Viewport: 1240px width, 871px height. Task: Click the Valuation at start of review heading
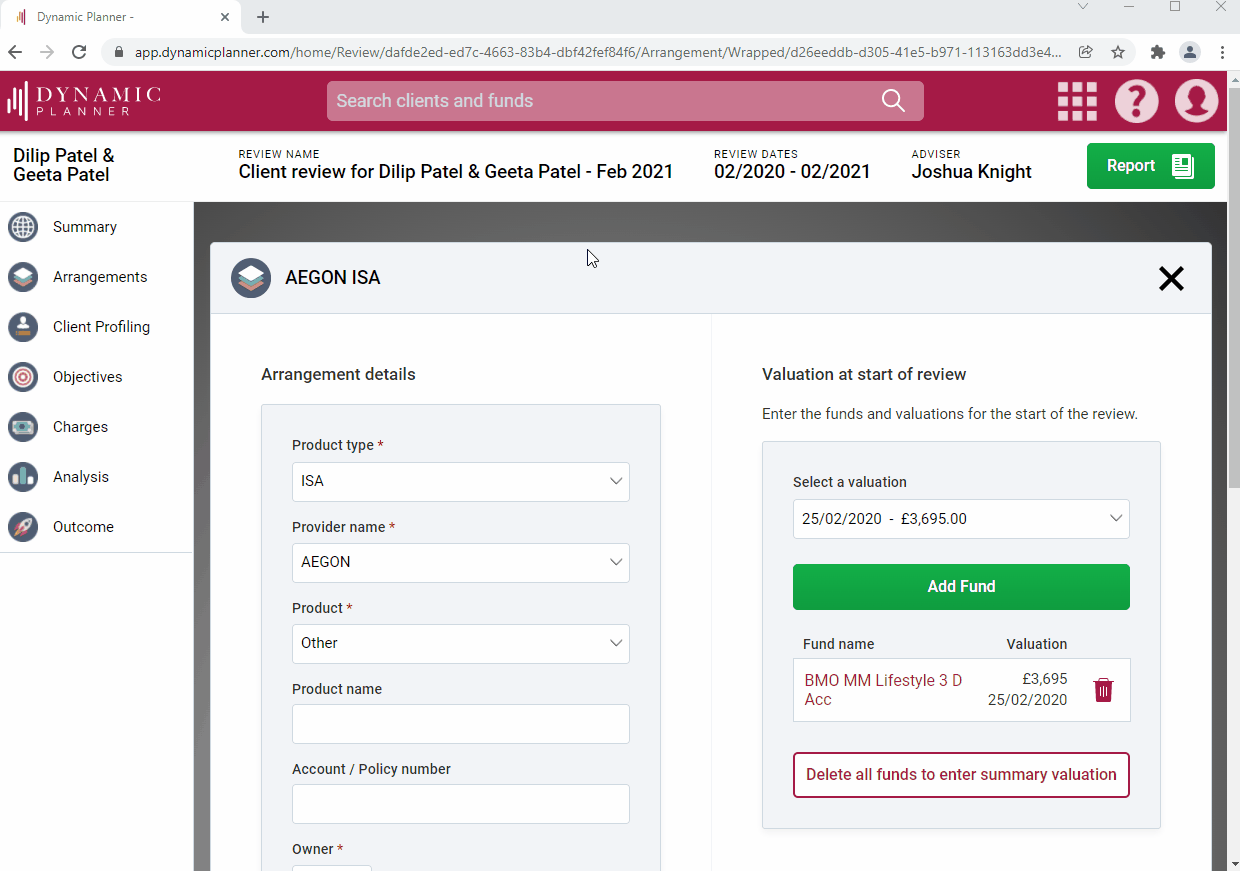point(864,375)
